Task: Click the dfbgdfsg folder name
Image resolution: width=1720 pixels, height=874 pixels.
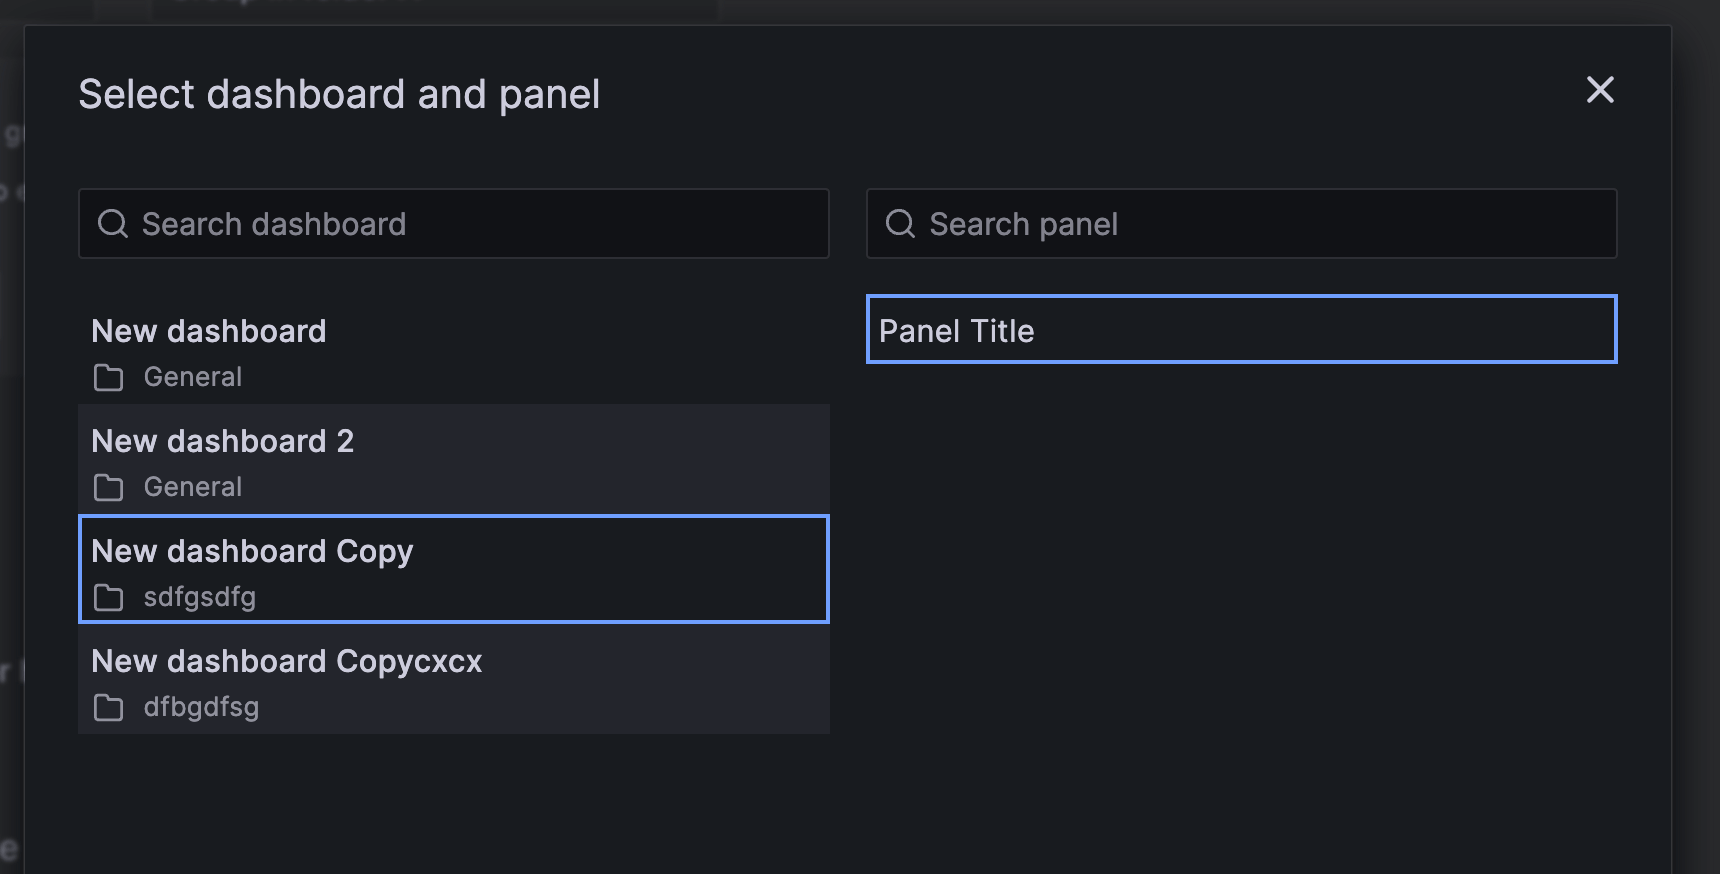Action: [201, 708]
